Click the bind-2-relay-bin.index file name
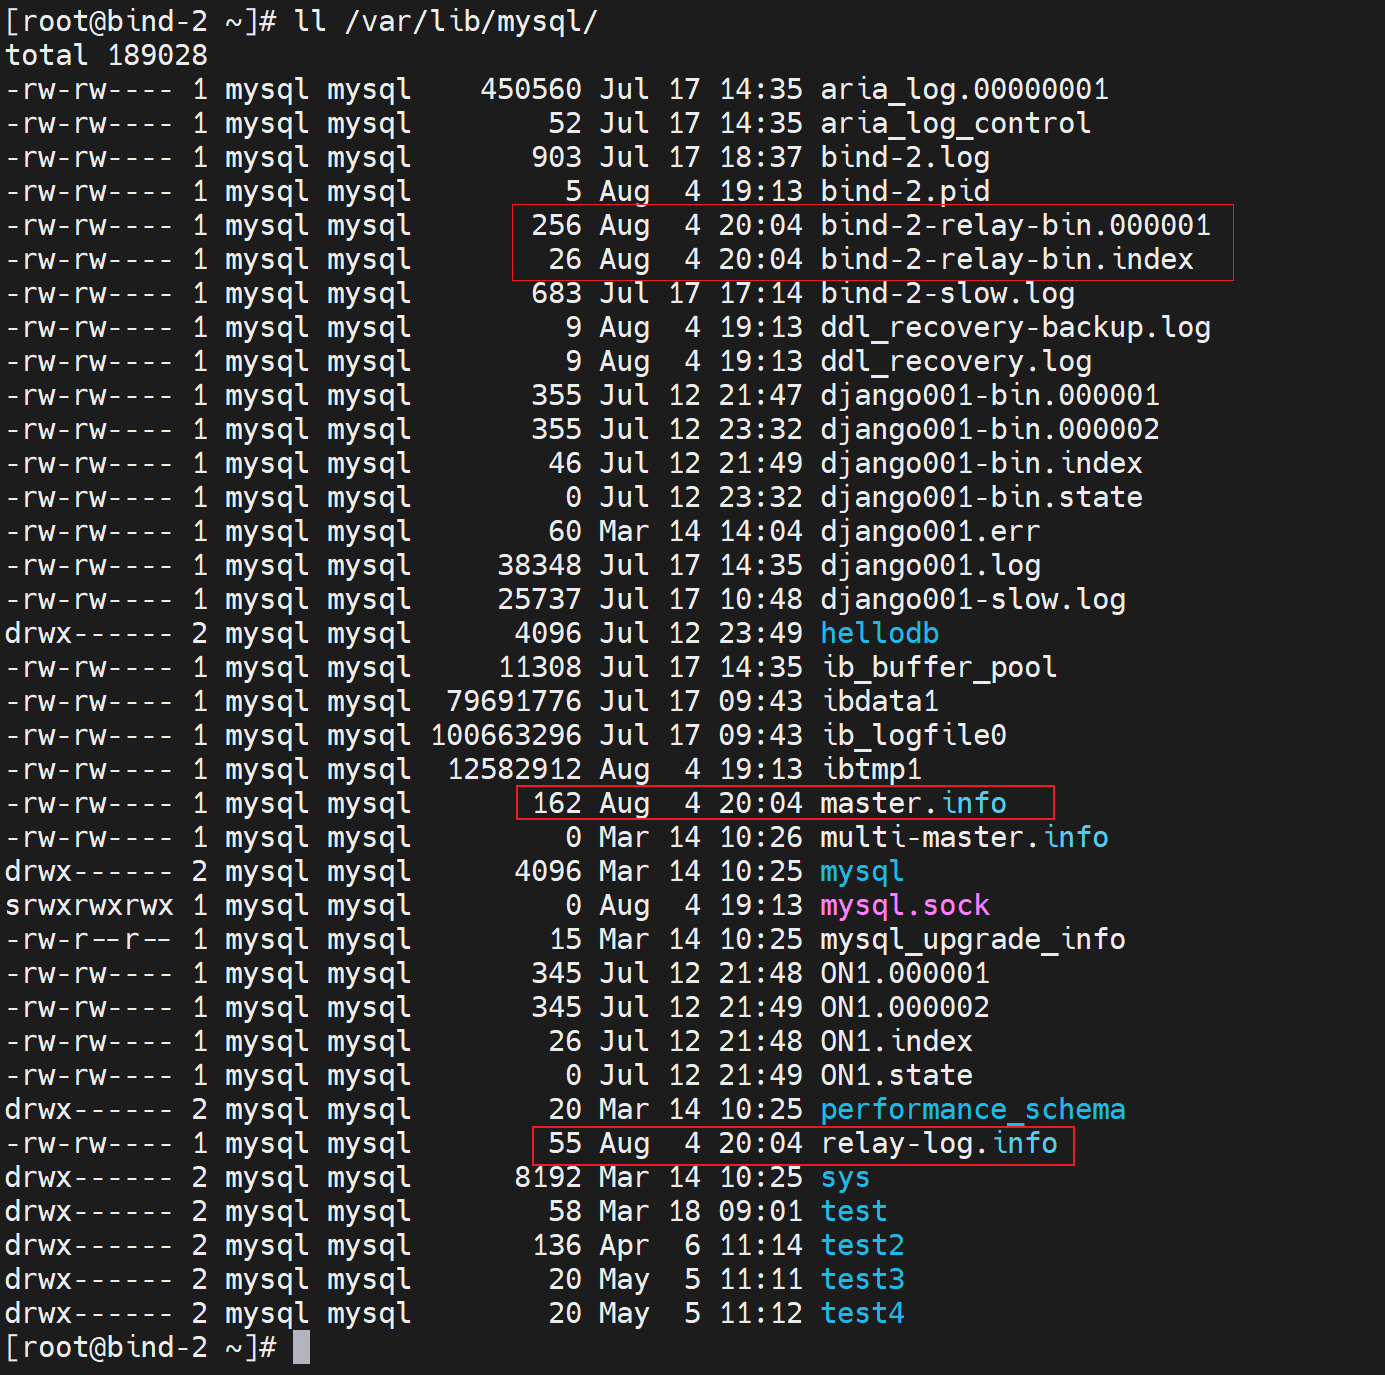This screenshot has height=1375, width=1385. (1006, 260)
